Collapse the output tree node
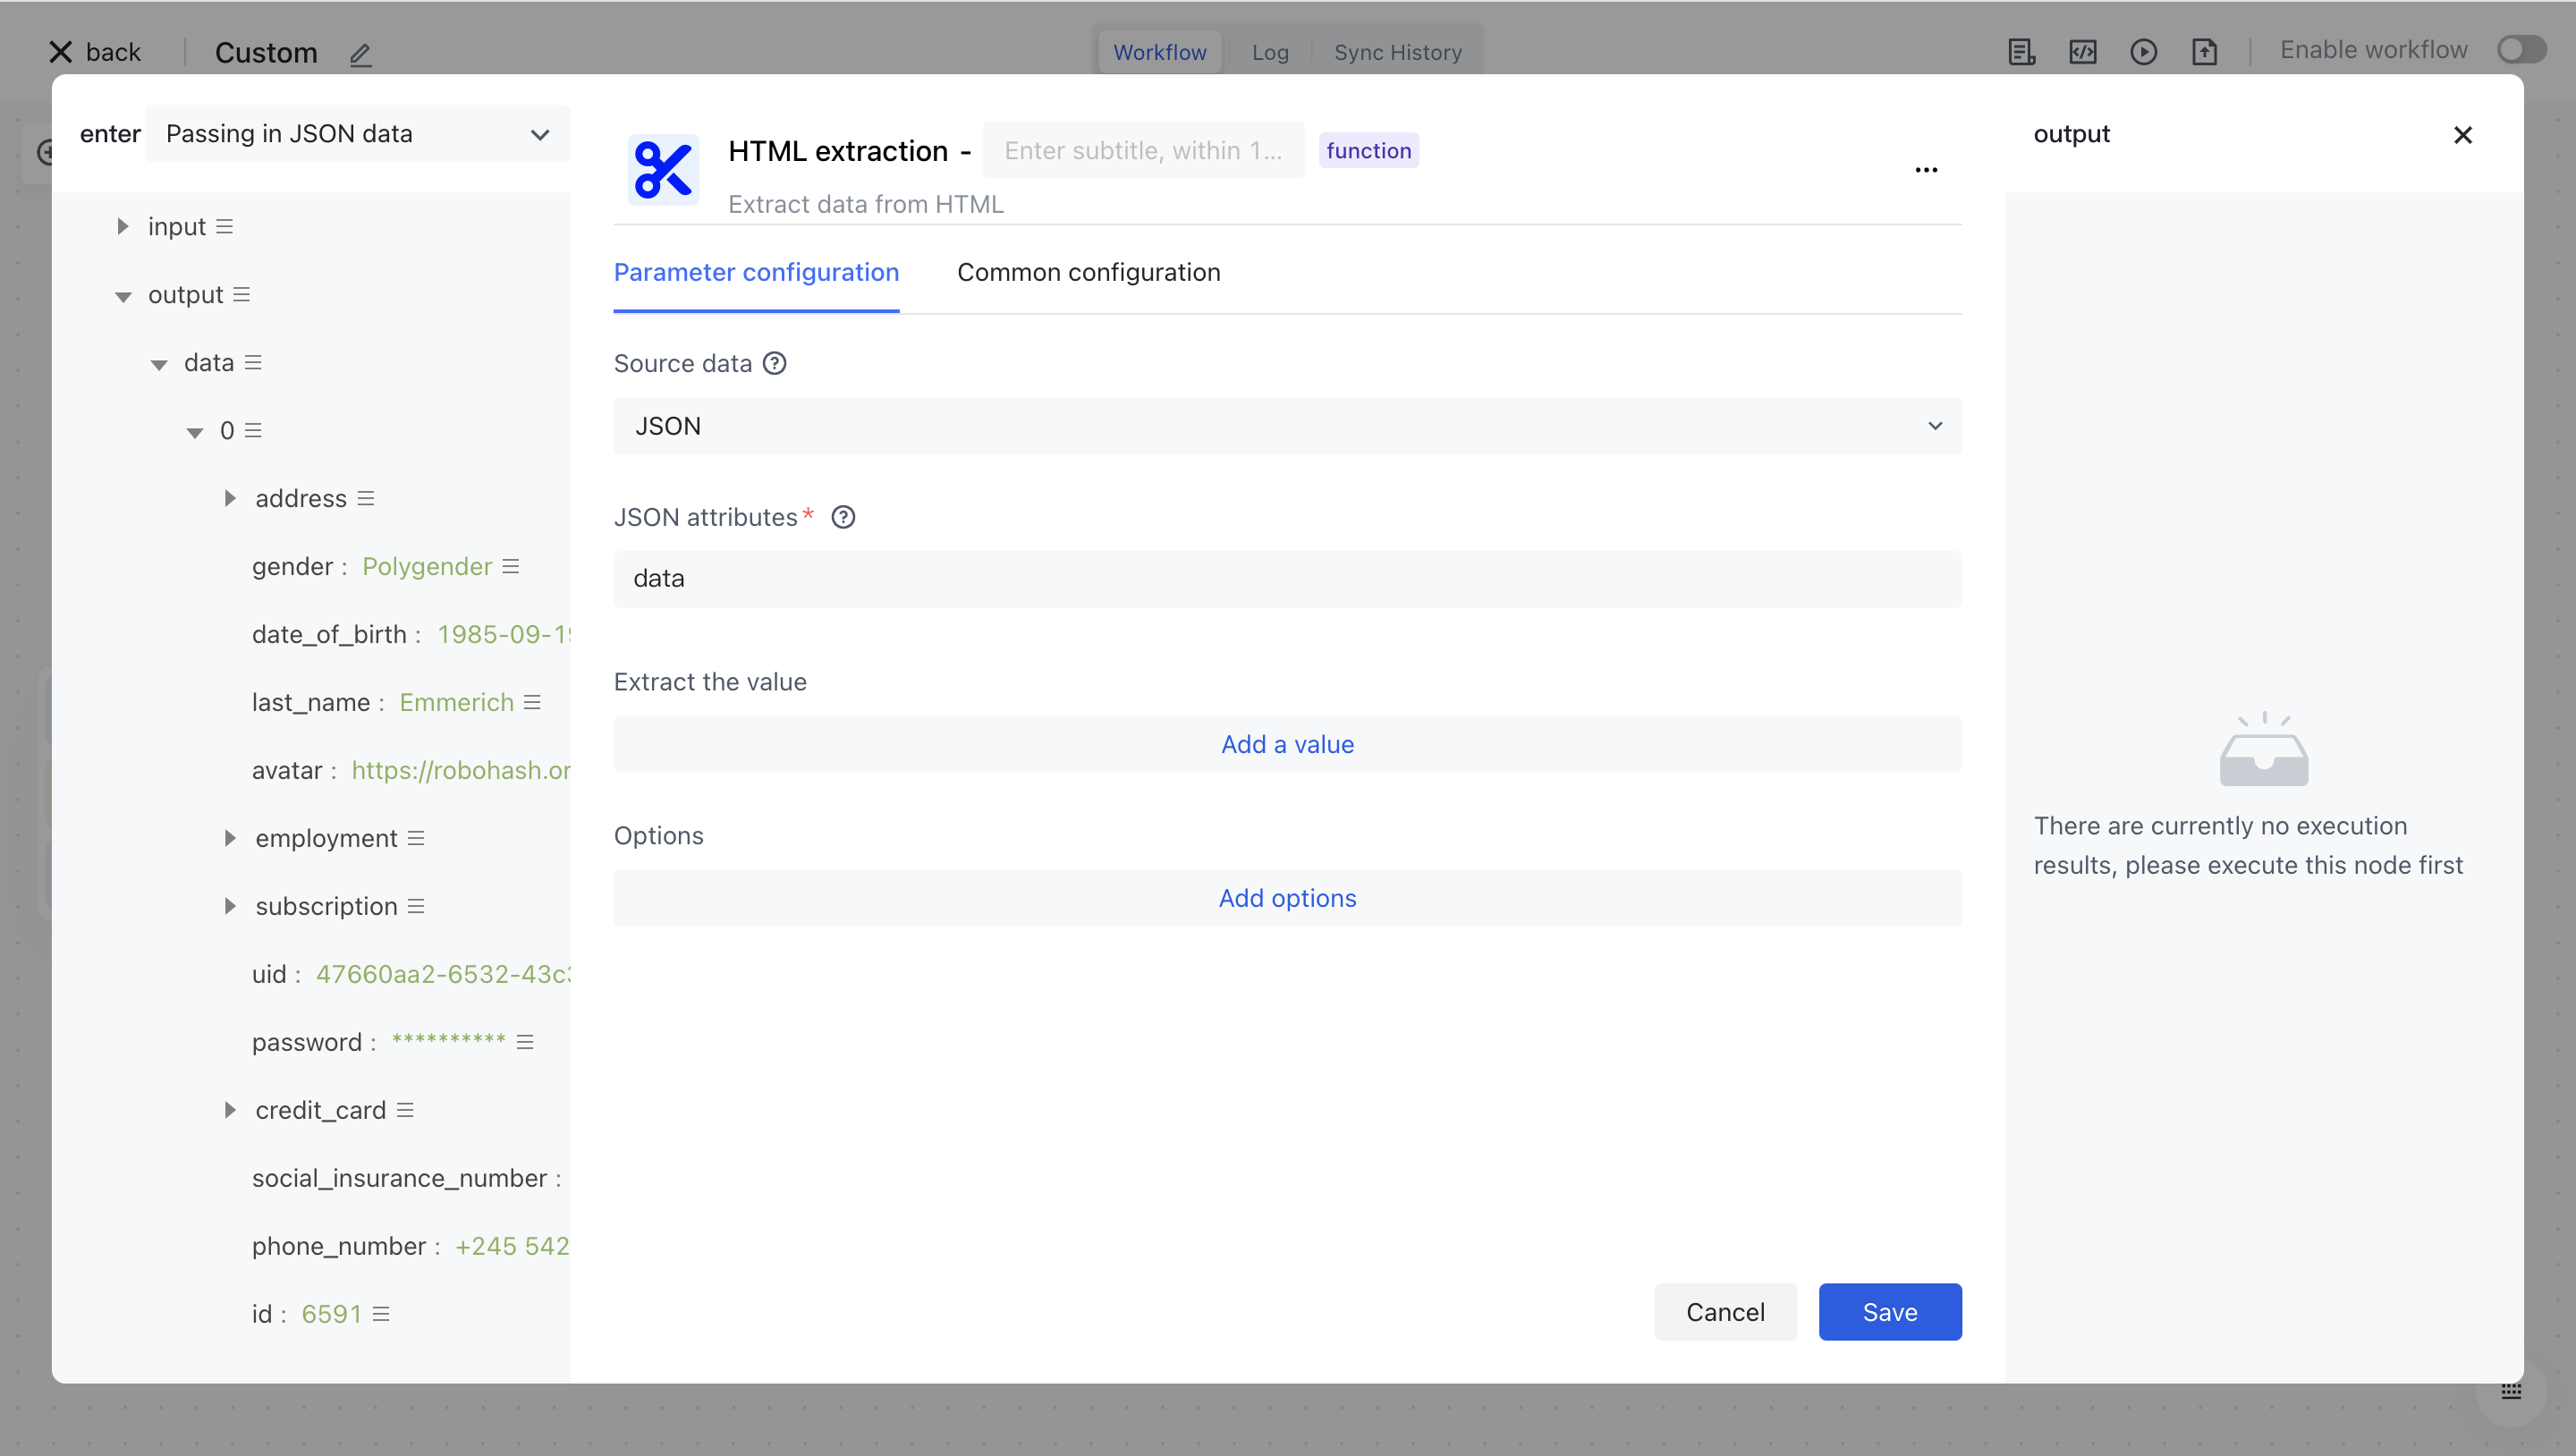Screen dimensions: 2576x1456 point(123,296)
